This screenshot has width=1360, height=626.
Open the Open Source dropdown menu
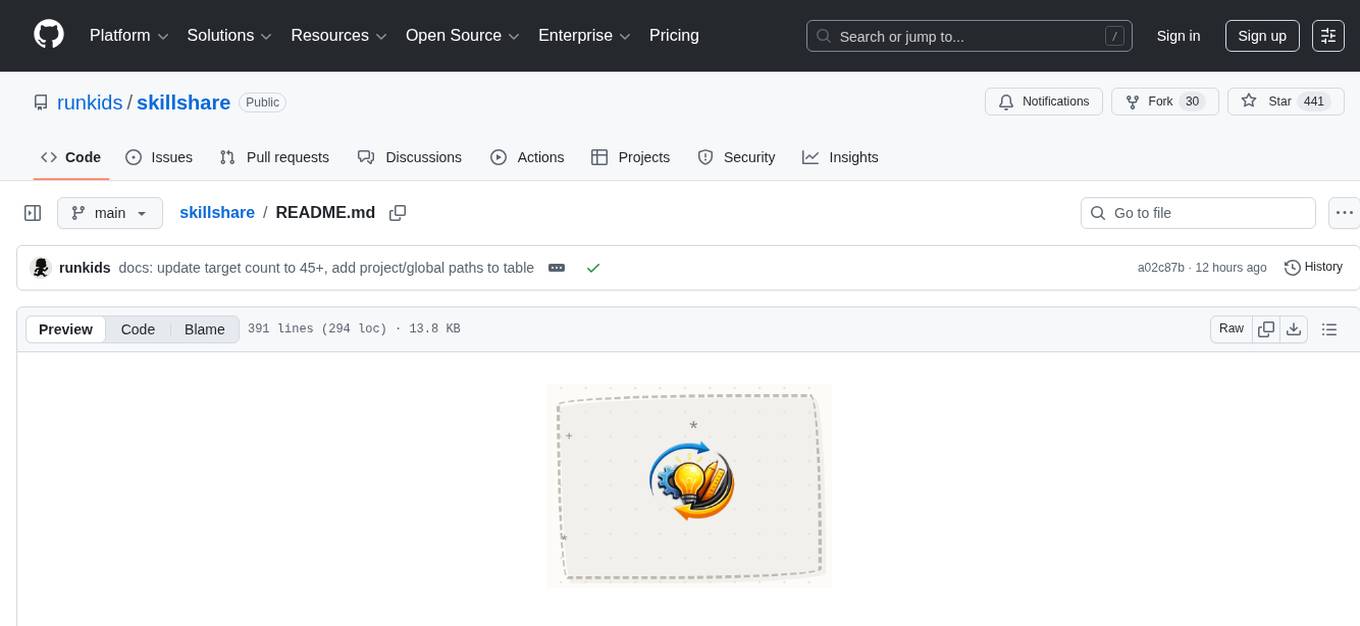coord(462,35)
